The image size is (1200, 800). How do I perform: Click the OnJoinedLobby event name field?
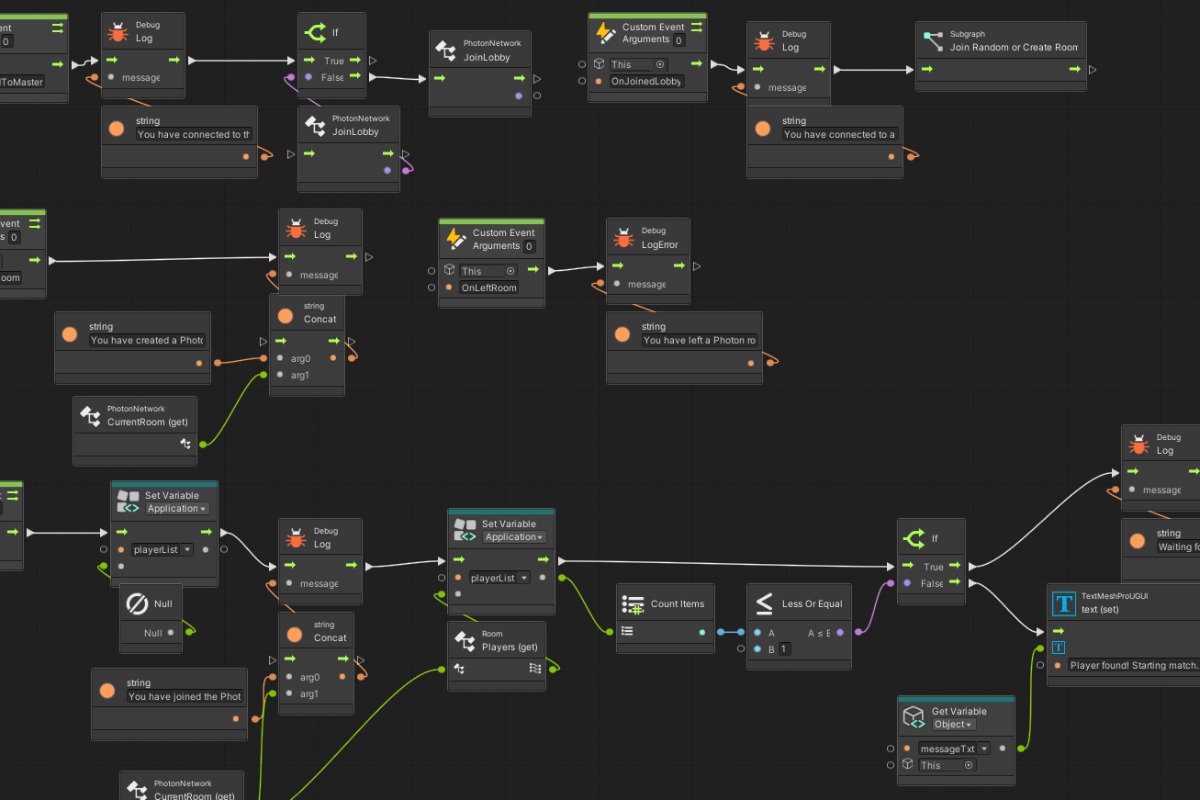tap(647, 81)
